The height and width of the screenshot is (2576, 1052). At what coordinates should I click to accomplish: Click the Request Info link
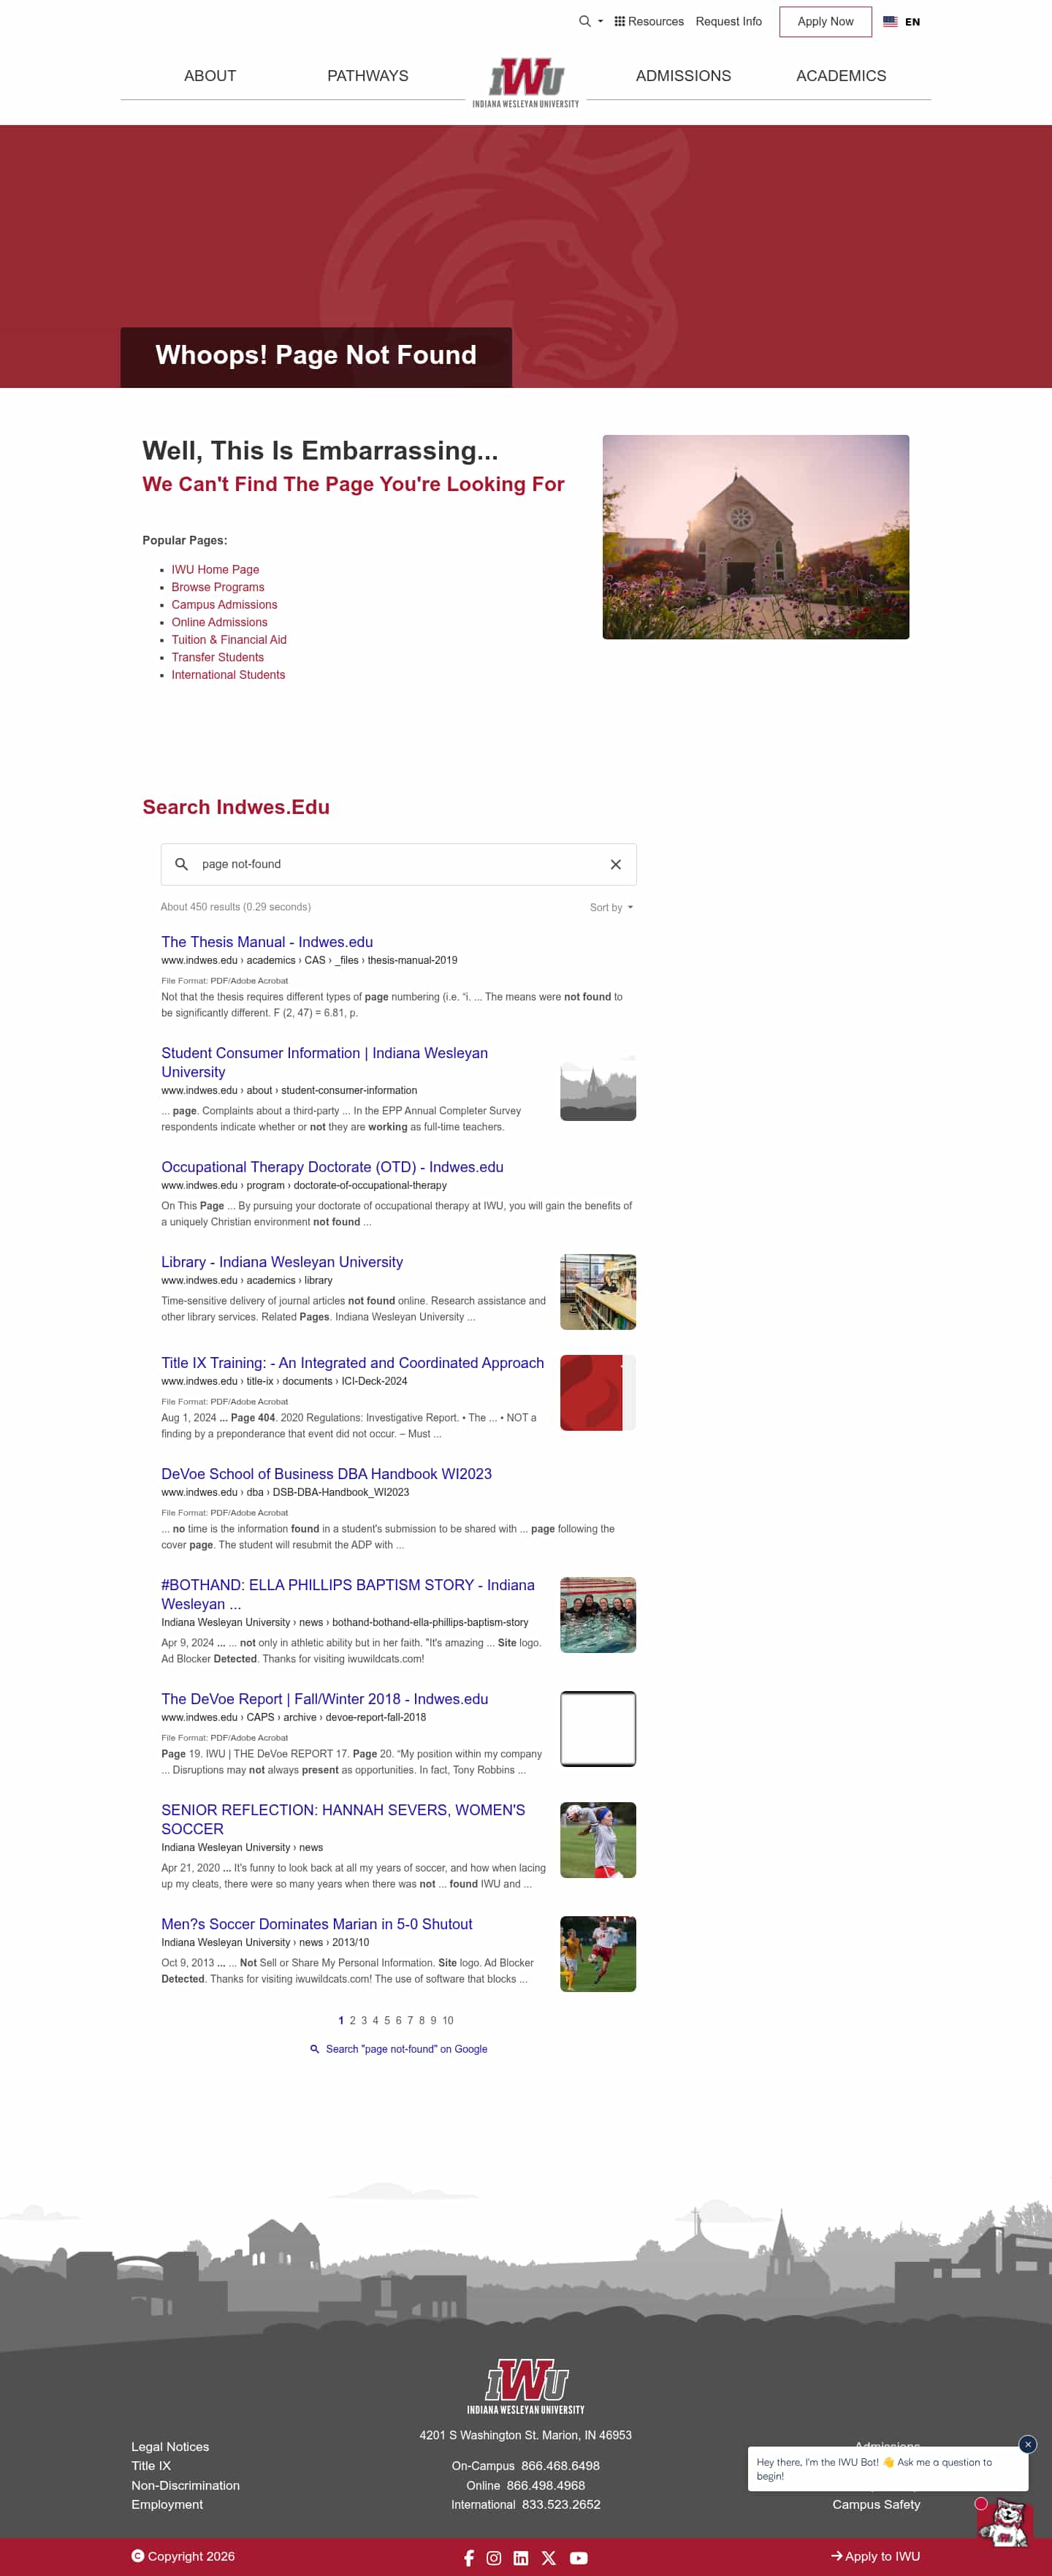click(729, 21)
